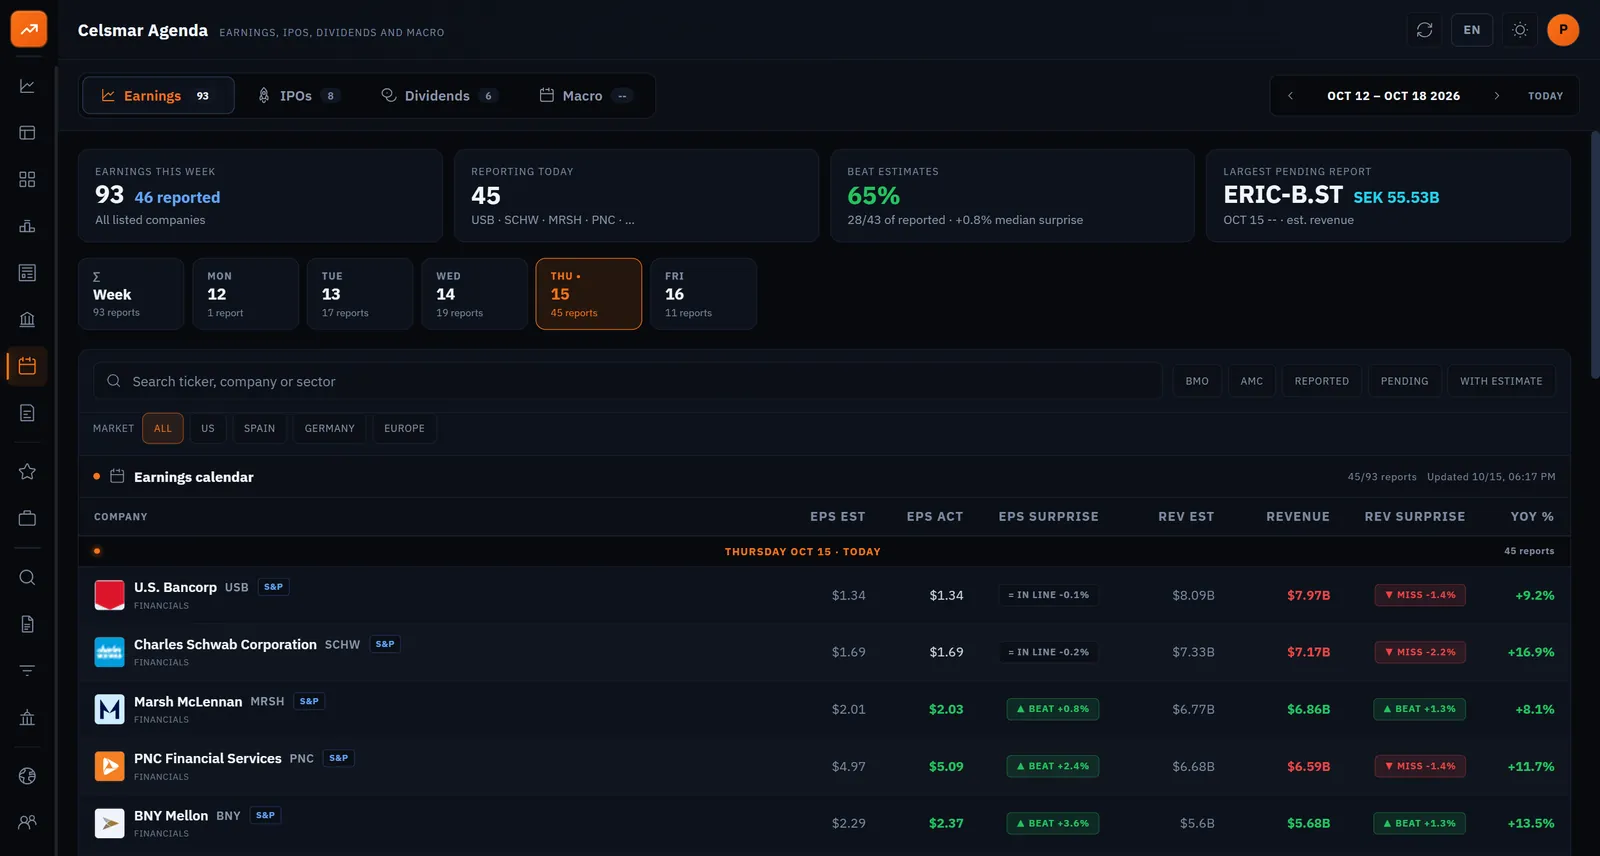Screen dimensions: 1600x856
Task: Open the four-squares grid icon in sidebar
Action: (x=27, y=179)
